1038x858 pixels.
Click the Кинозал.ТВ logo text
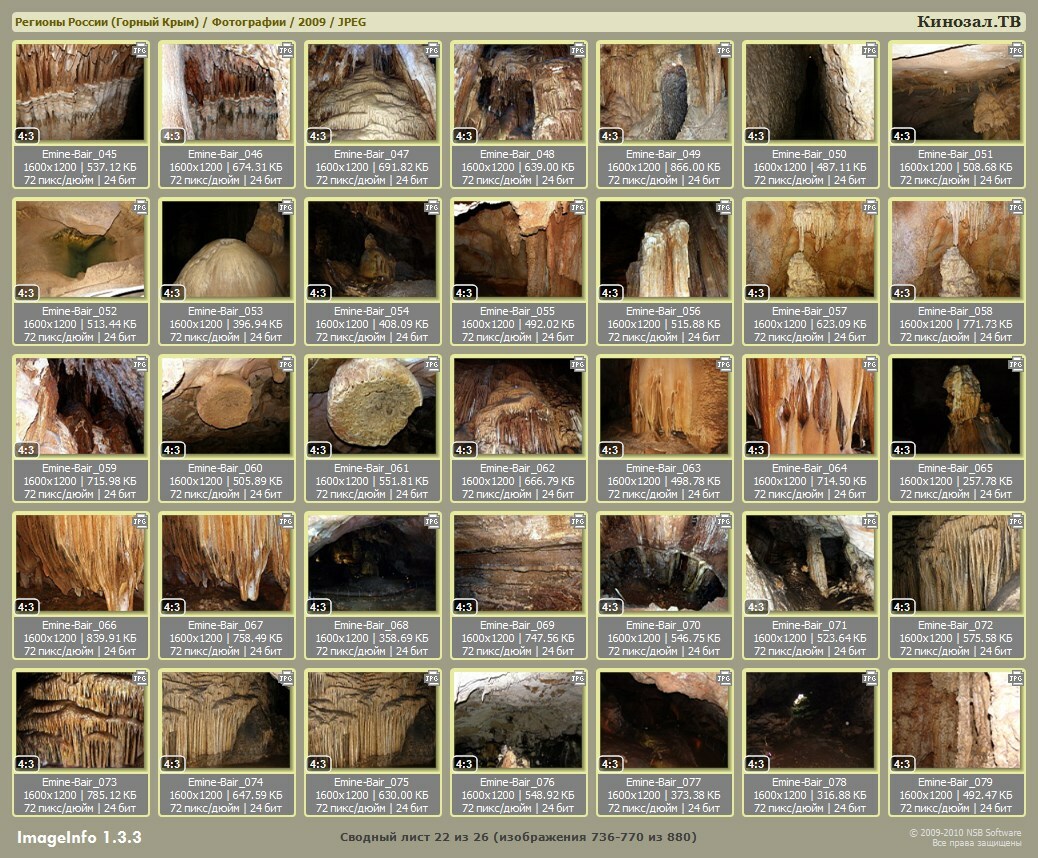(x=968, y=22)
